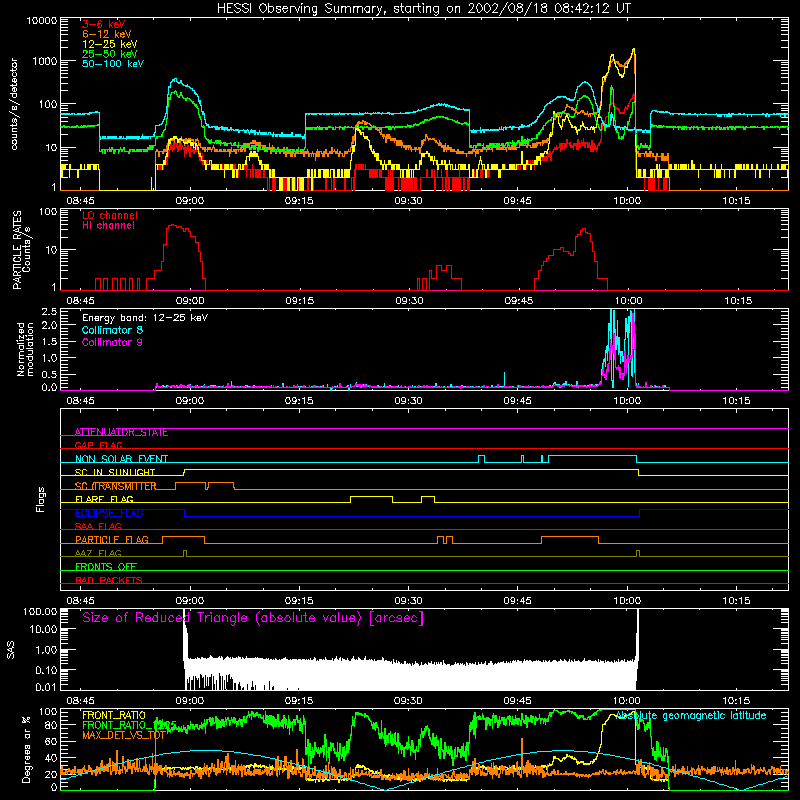
Task: Click the 10:15 tick below the SAS panel
Action: pos(736,701)
